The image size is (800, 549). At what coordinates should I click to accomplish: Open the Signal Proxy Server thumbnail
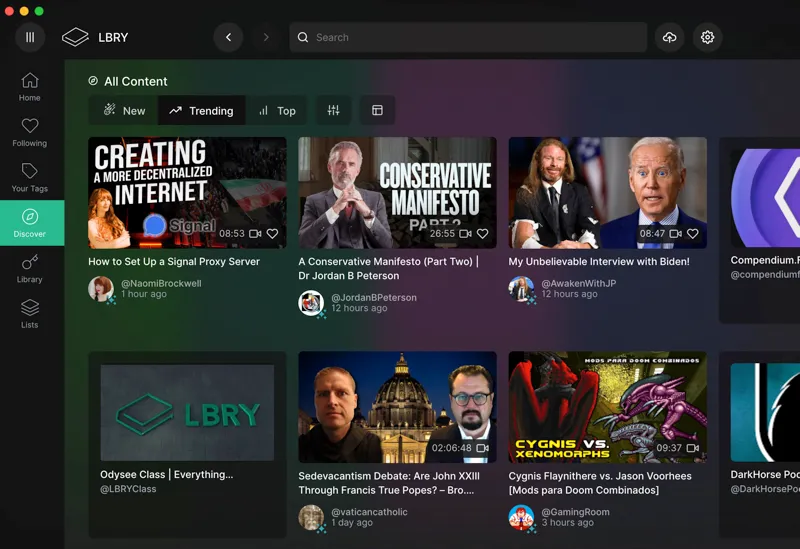coord(187,192)
